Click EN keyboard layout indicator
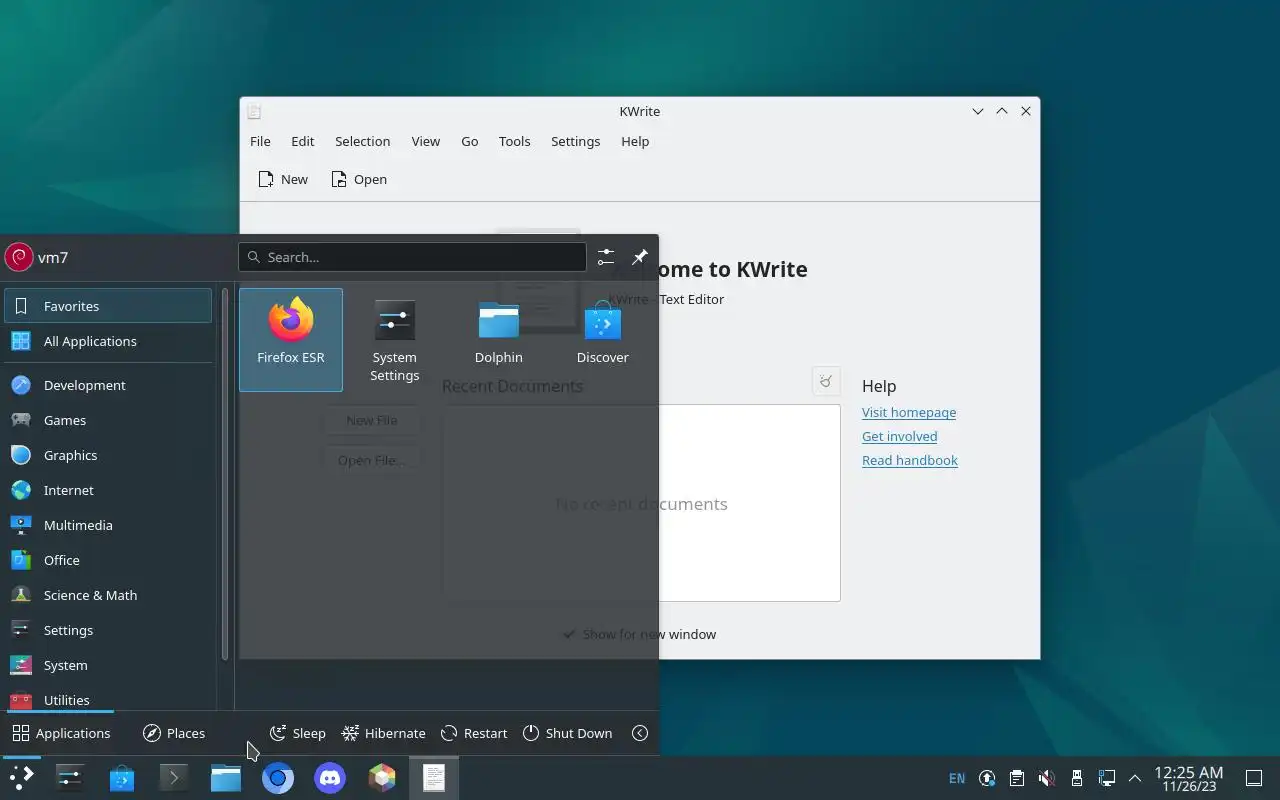1280x800 pixels. point(957,778)
